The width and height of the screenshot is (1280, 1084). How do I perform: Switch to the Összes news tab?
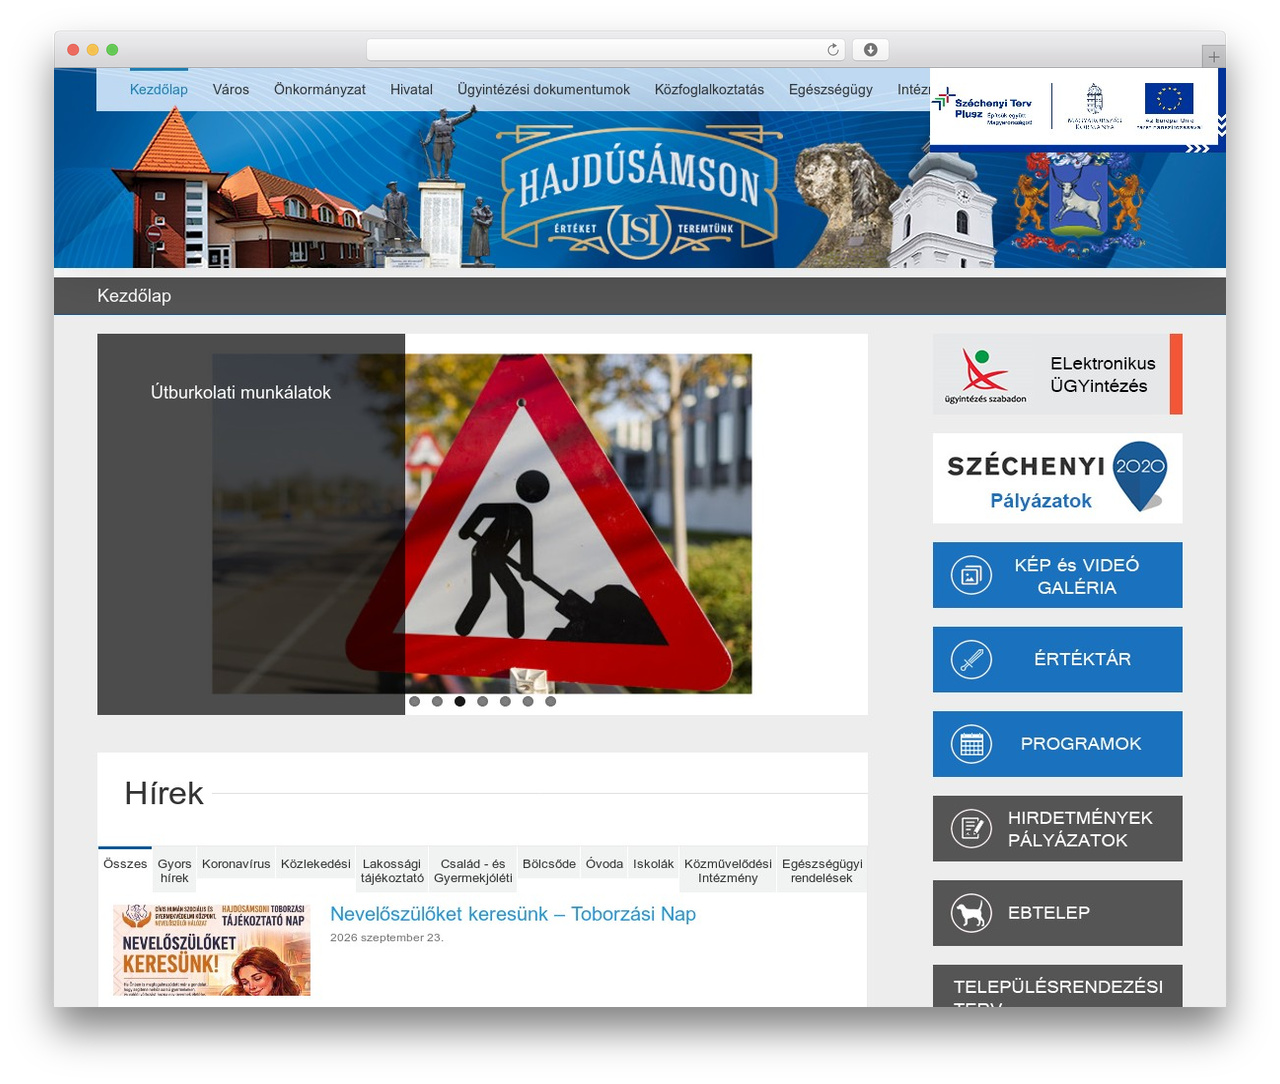pyautogui.click(x=125, y=864)
